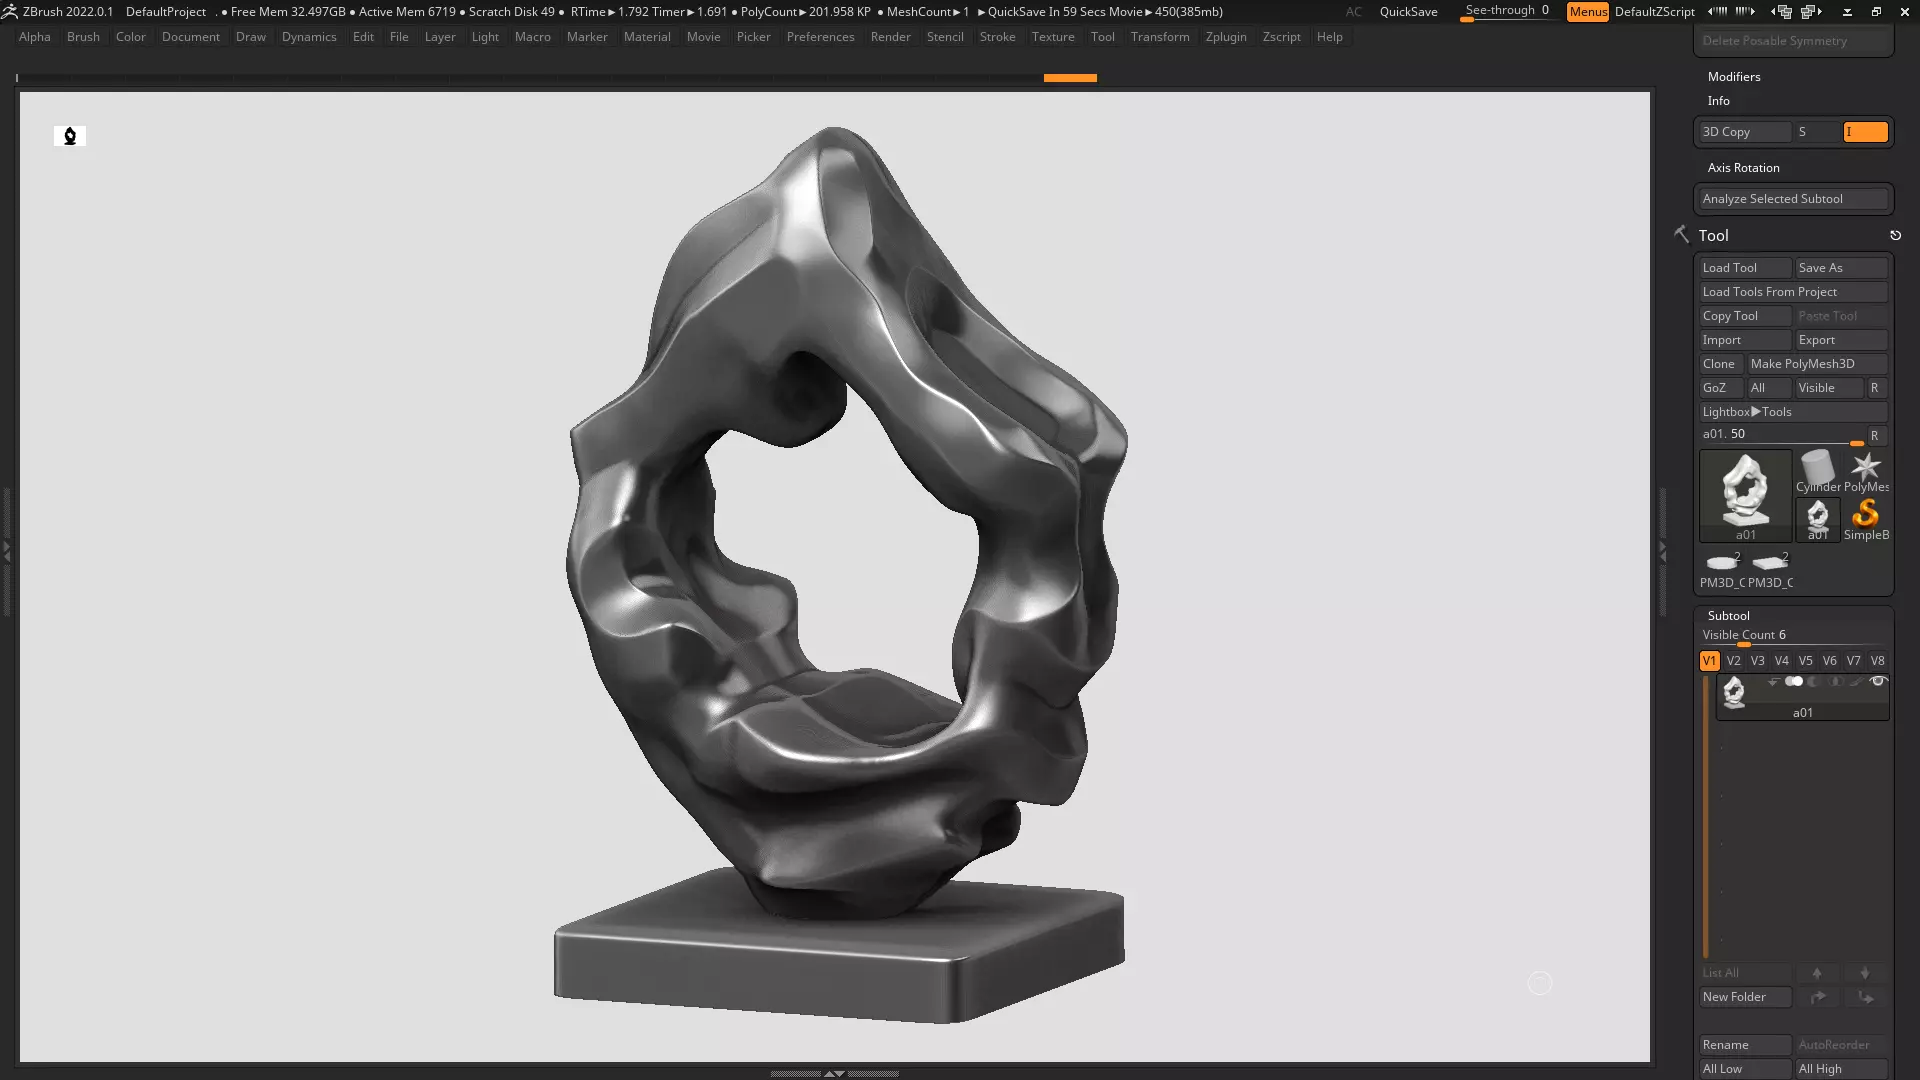The width and height of the screenshot is (1920, 1080).
Task: Toggle subtool polypaint brush icon
Action: 1856,682
